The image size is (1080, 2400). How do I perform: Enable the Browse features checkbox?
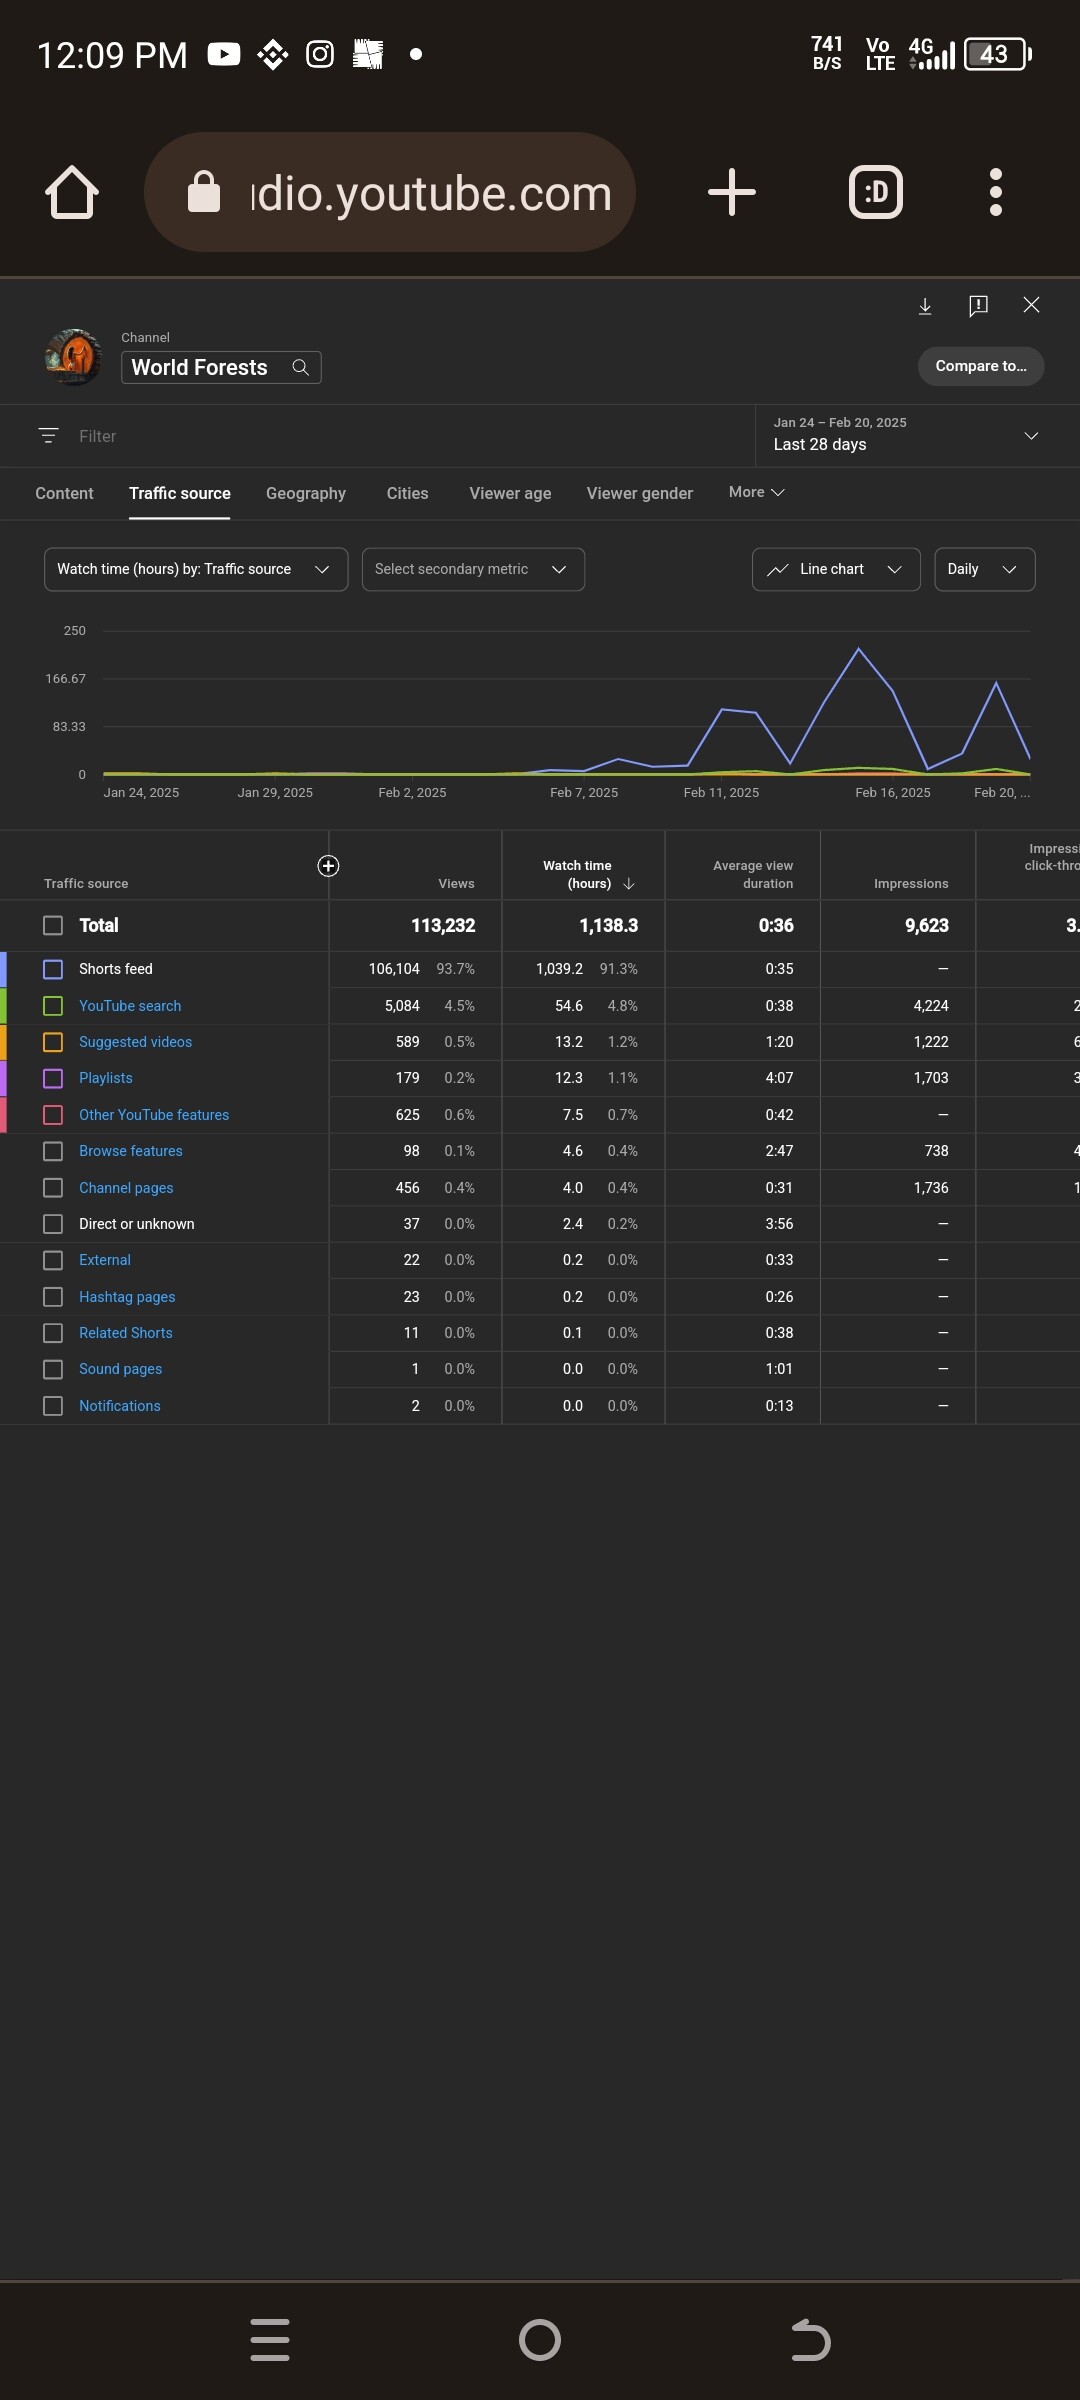pyautogui.click(x=53, y=1151)
